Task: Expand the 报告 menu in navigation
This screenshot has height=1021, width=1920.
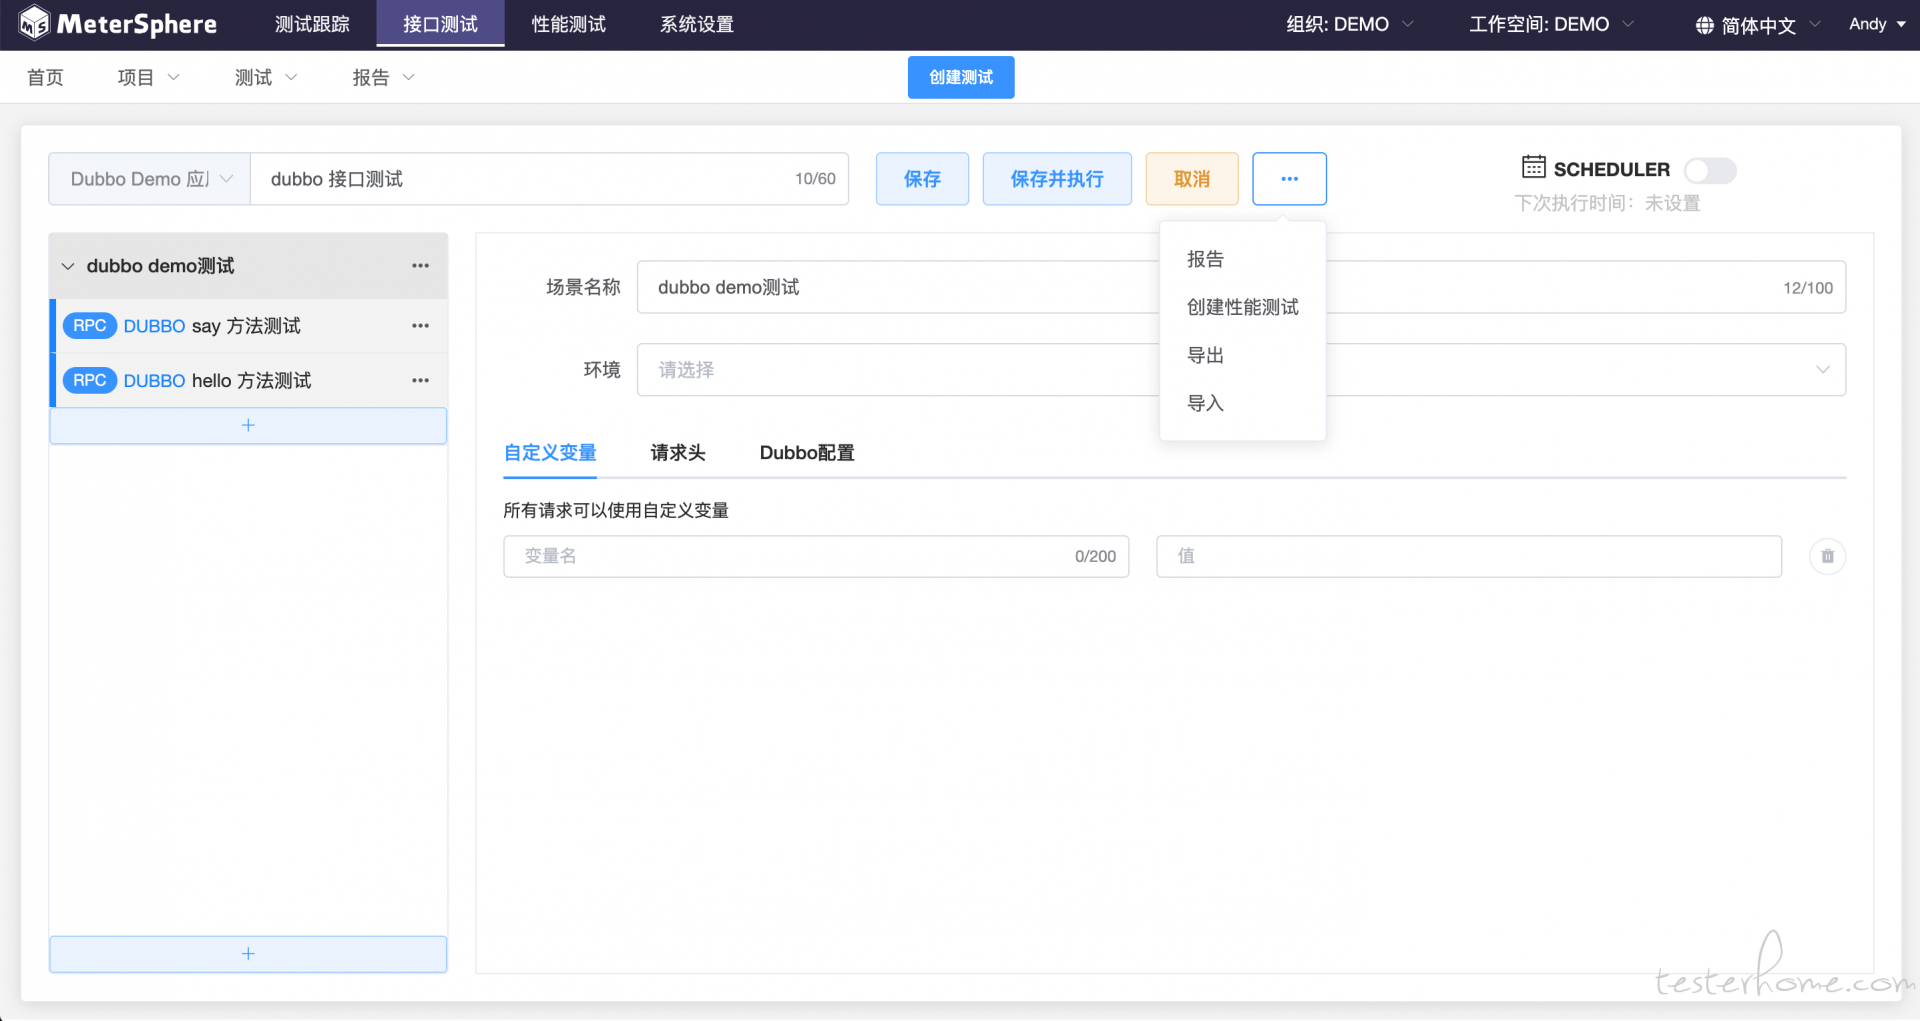Action: (x=383, y=77)
